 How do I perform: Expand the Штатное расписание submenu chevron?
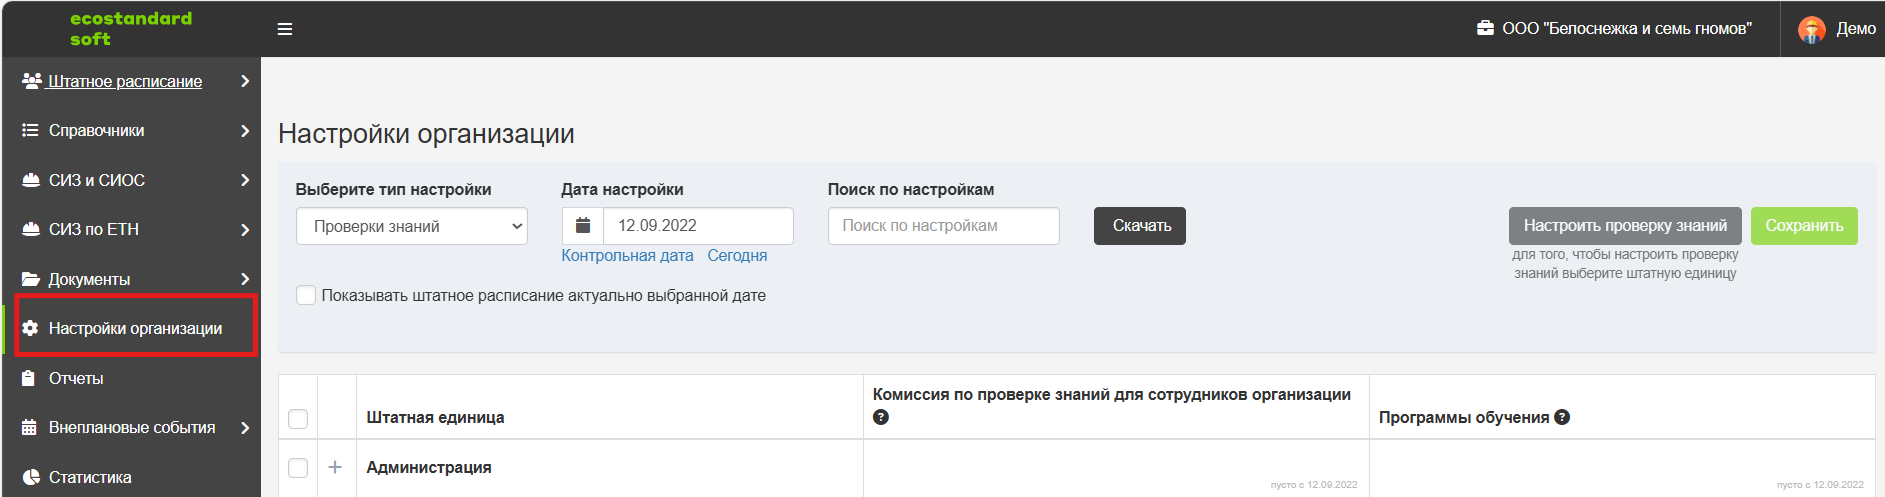click(x=245, y=81)
